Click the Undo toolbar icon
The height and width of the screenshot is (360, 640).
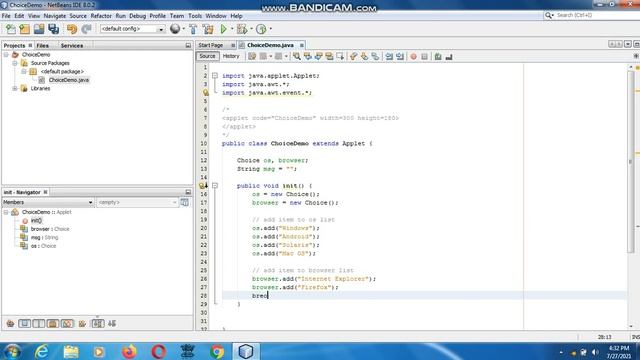[x=72, y=29]
